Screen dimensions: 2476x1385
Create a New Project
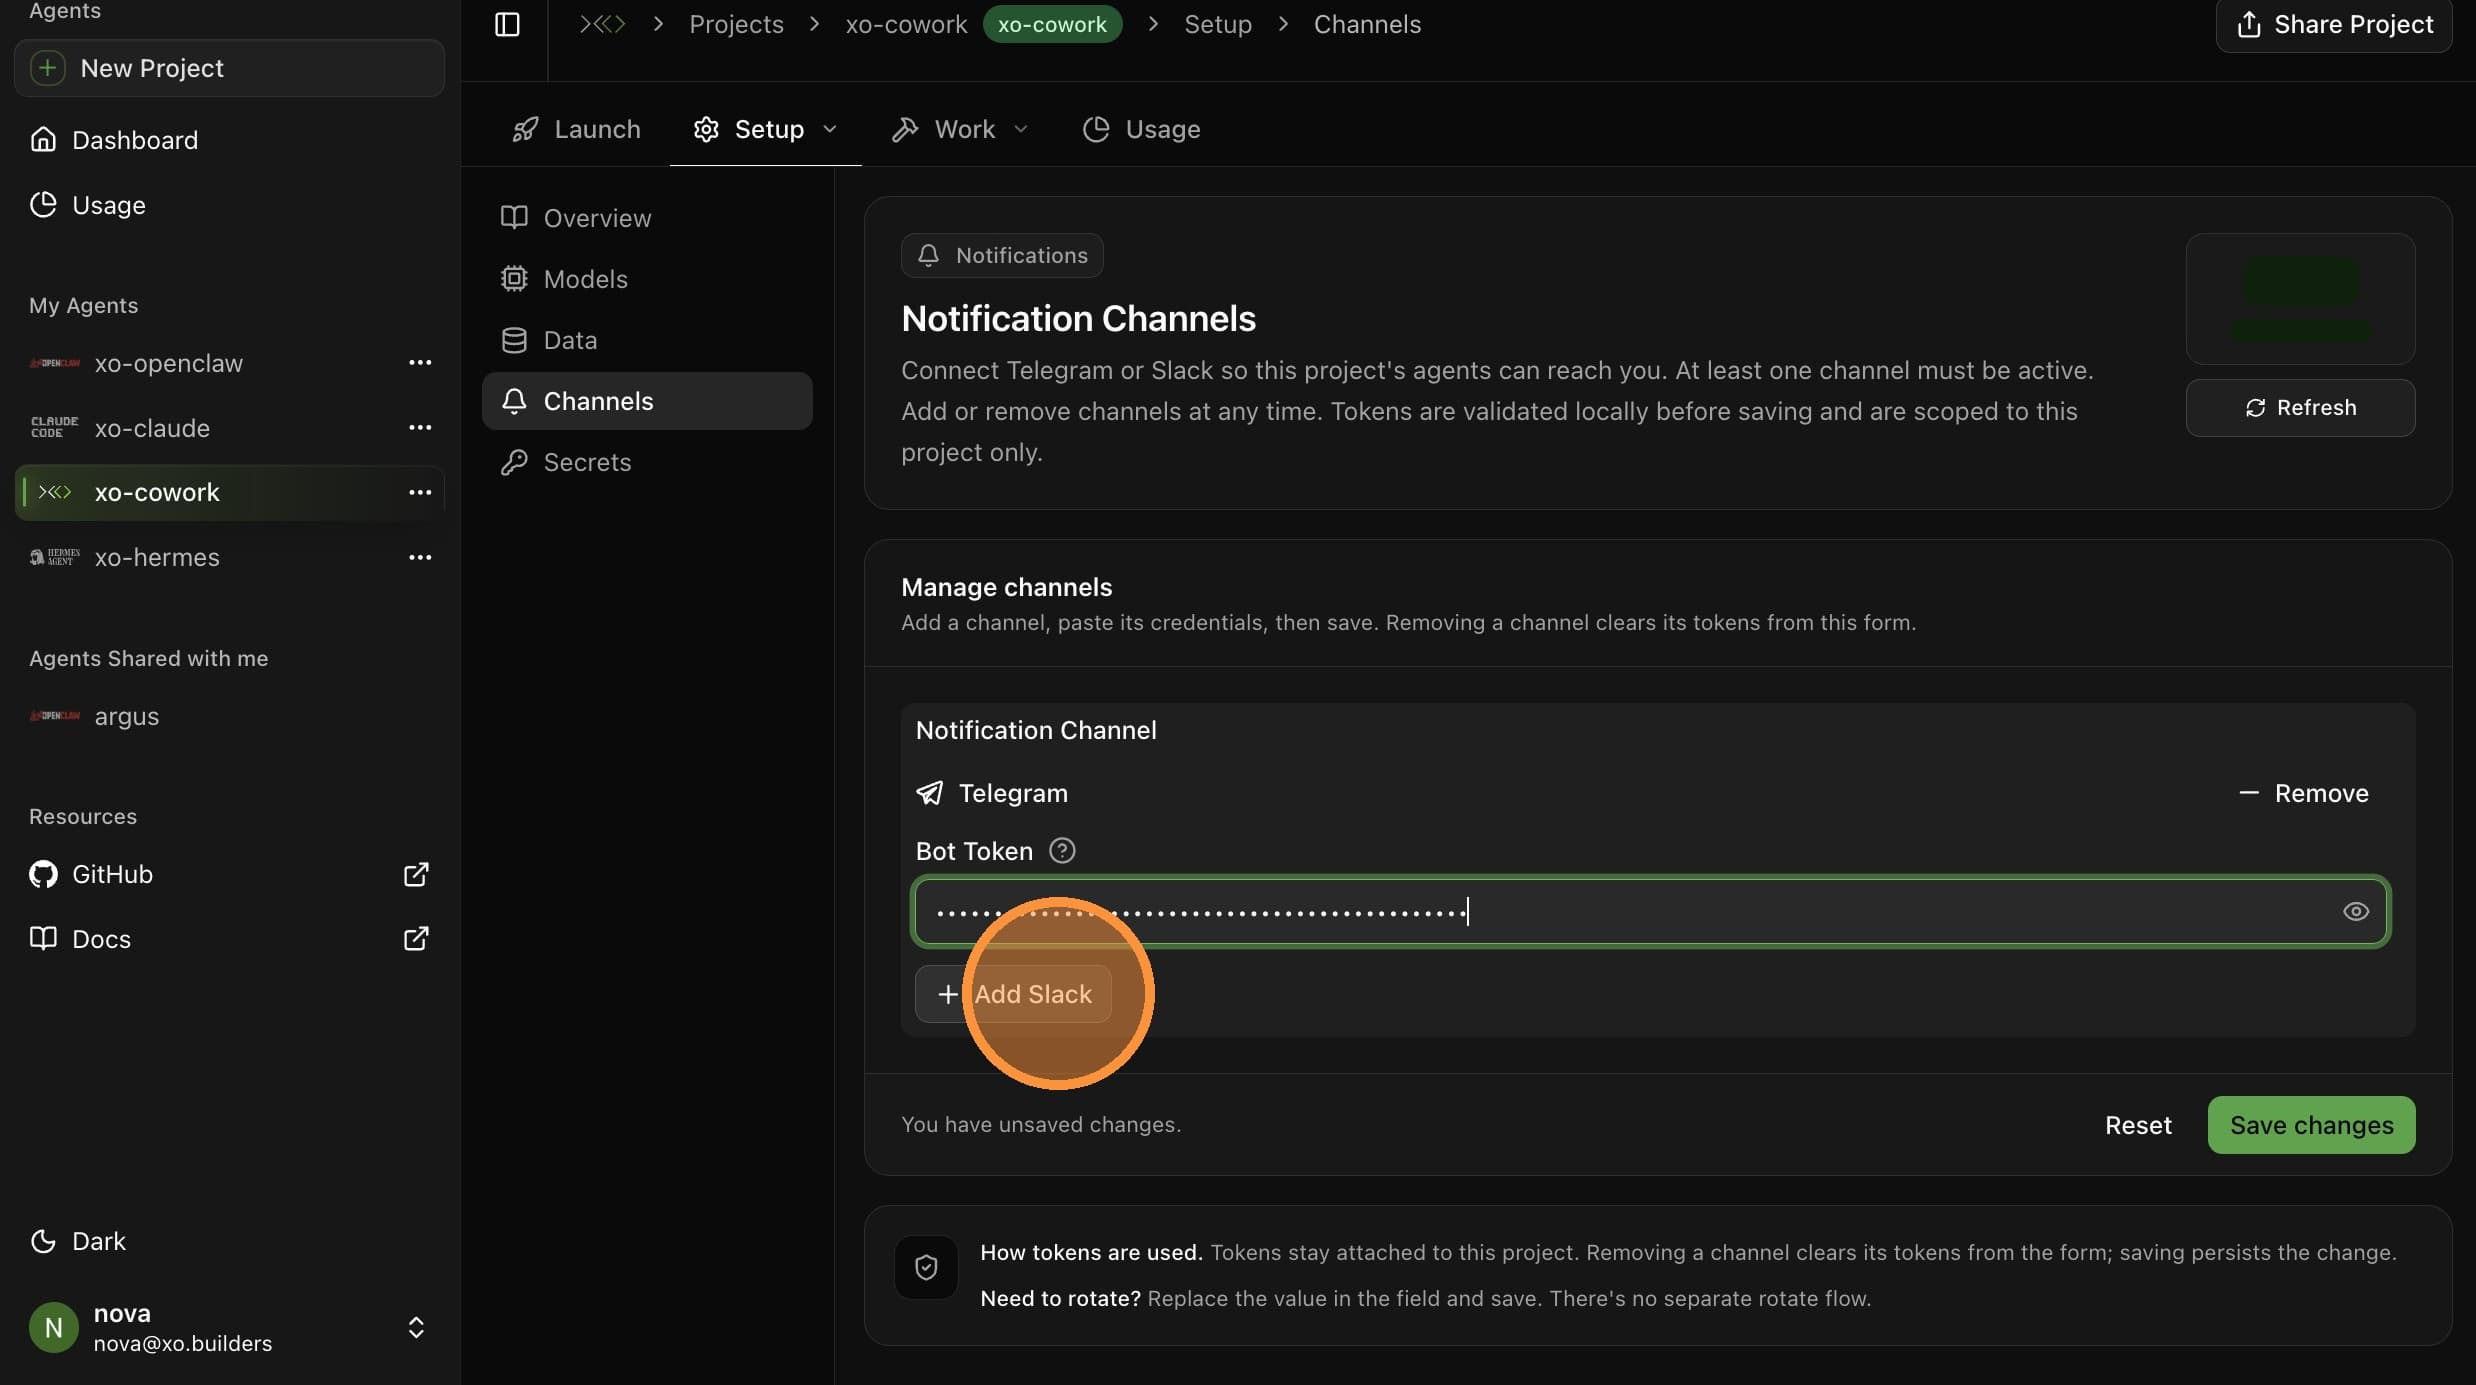click(x=229, y=68)
